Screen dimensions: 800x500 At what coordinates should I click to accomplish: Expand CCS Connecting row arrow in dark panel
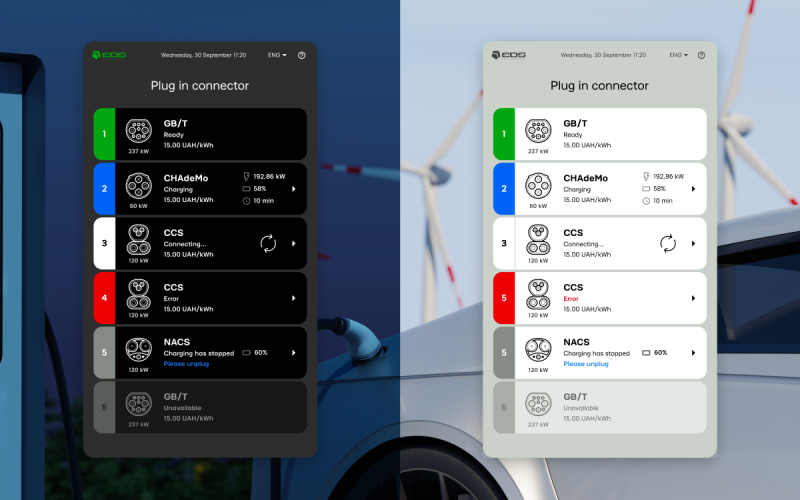coord(294,243)
